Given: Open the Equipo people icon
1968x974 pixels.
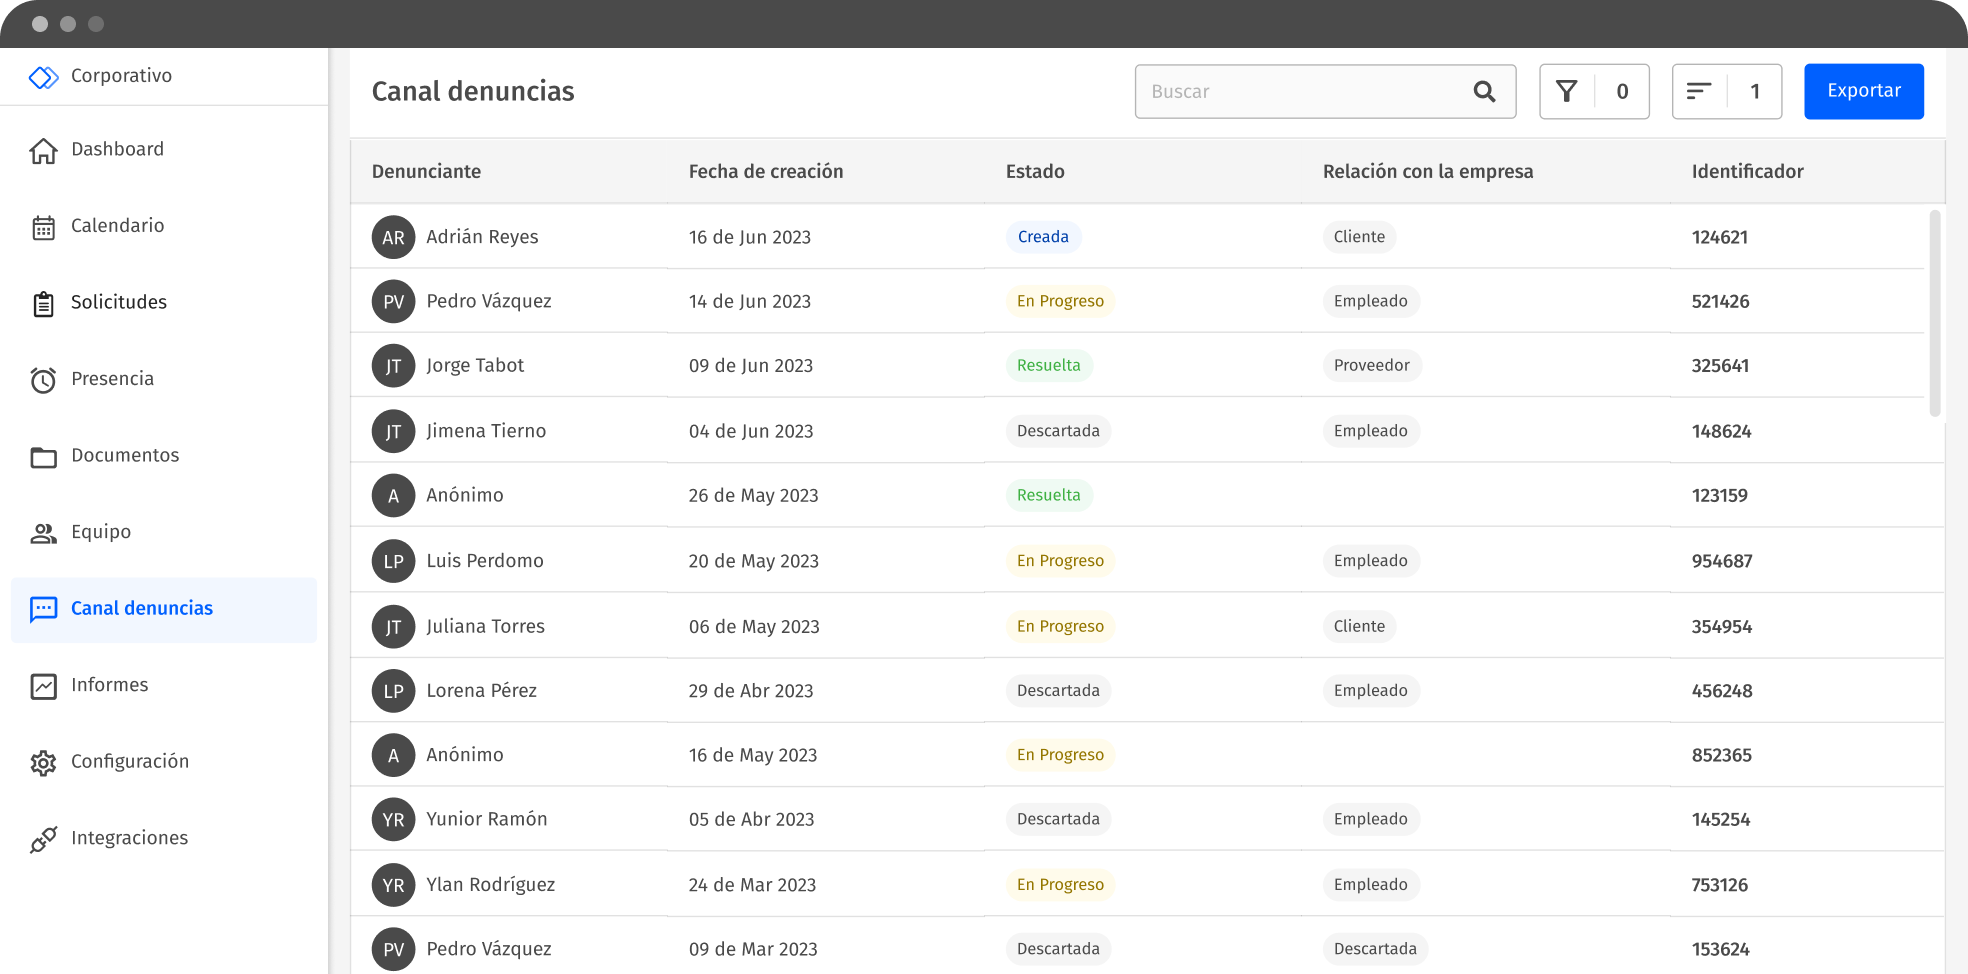Looking at the screenshot, I should click(43, 533).
